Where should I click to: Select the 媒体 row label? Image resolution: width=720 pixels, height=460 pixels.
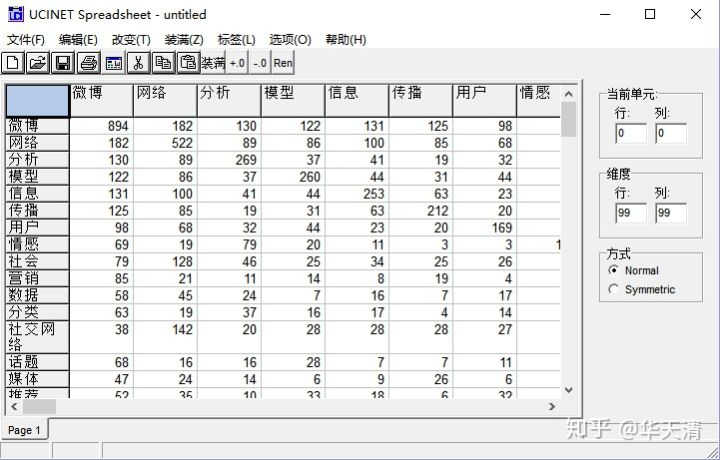38,379
